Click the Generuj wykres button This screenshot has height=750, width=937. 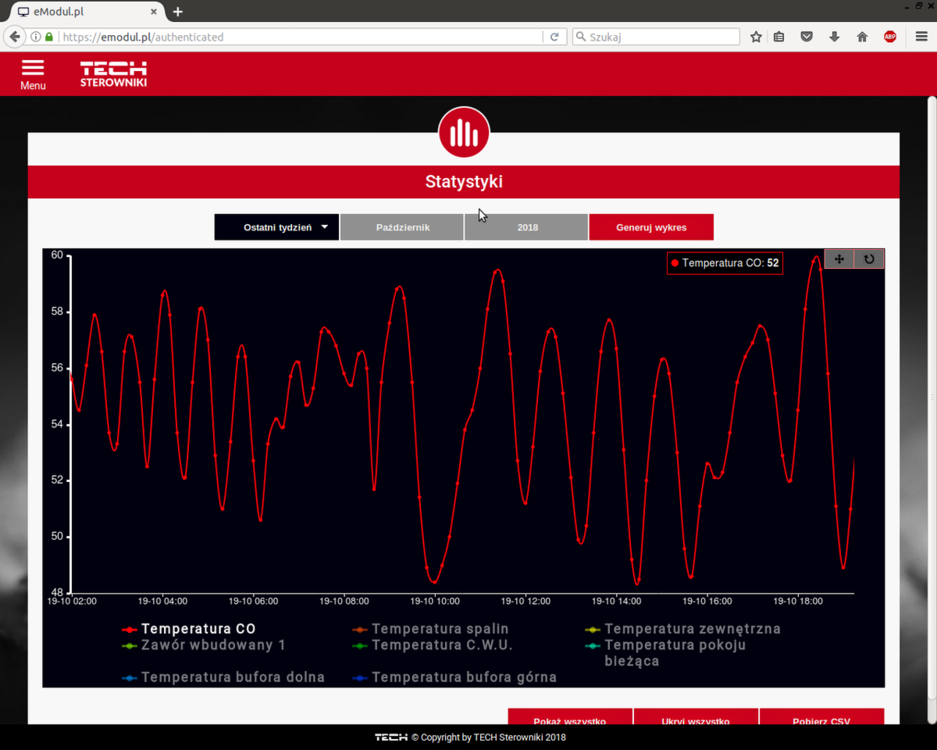(651, 227)
